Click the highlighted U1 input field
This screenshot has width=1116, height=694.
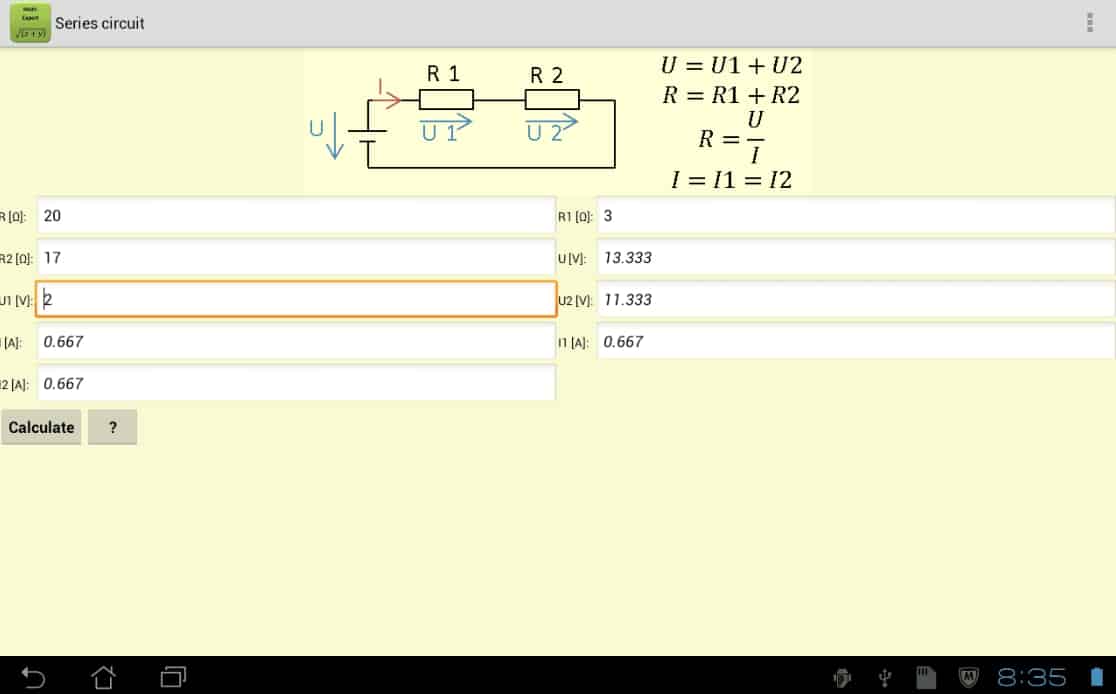click(295, 299)
